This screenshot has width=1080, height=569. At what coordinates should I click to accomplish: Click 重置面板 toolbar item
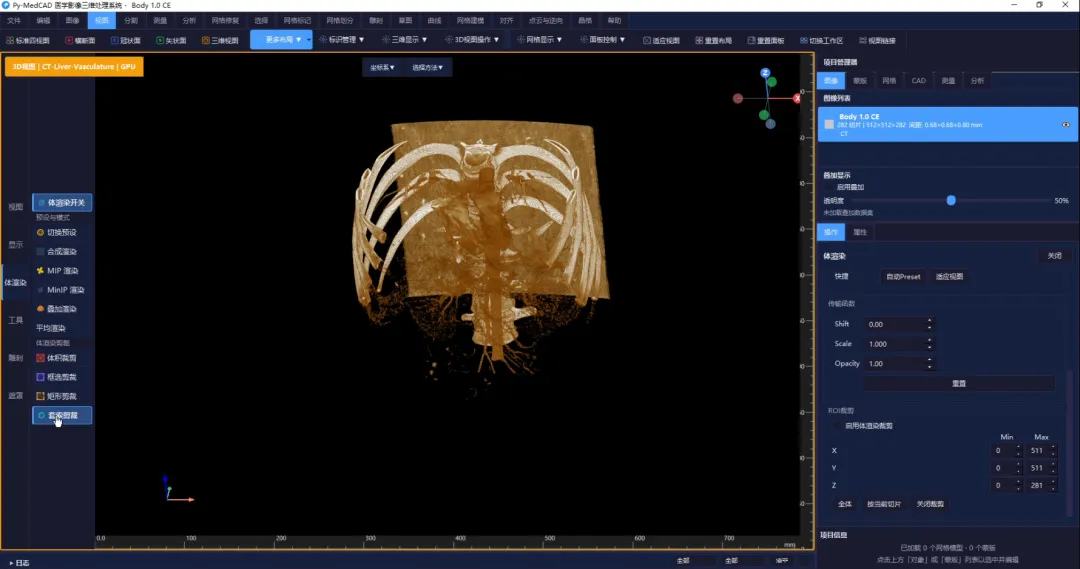pos(766,41)
